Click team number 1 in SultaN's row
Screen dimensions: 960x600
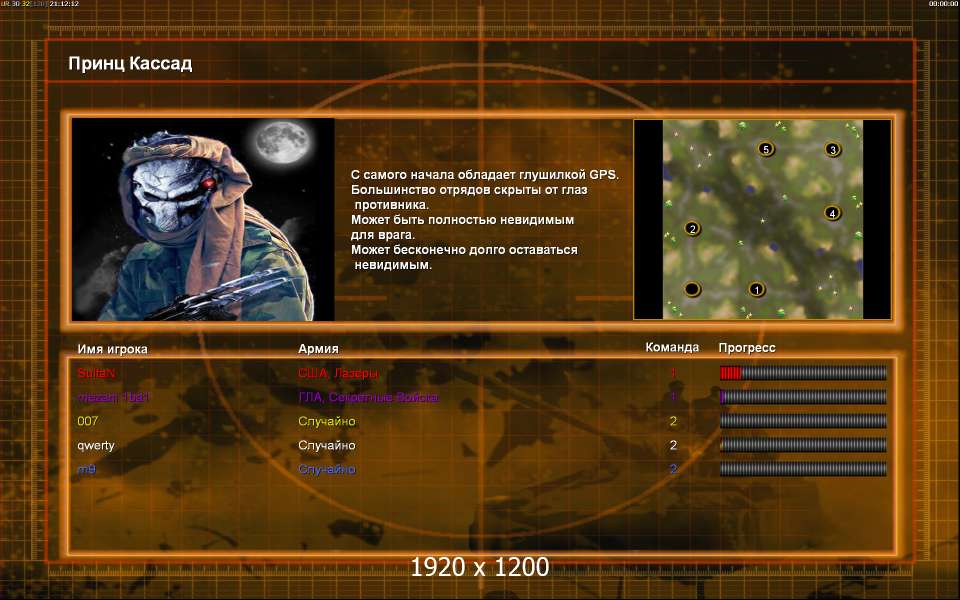tap(673, 373)
